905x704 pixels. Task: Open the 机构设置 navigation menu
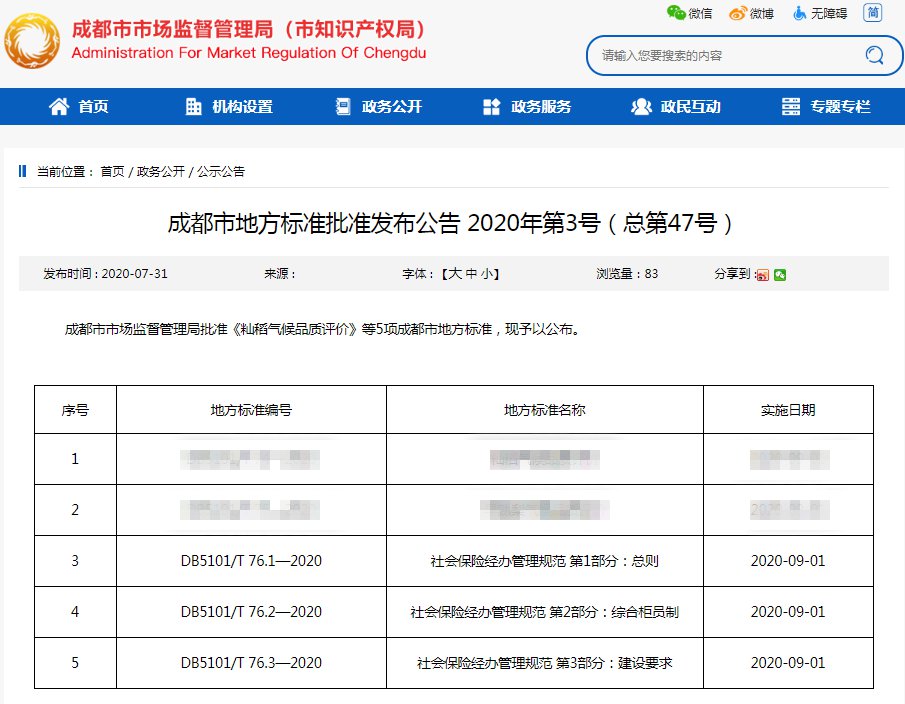point(229,107)
